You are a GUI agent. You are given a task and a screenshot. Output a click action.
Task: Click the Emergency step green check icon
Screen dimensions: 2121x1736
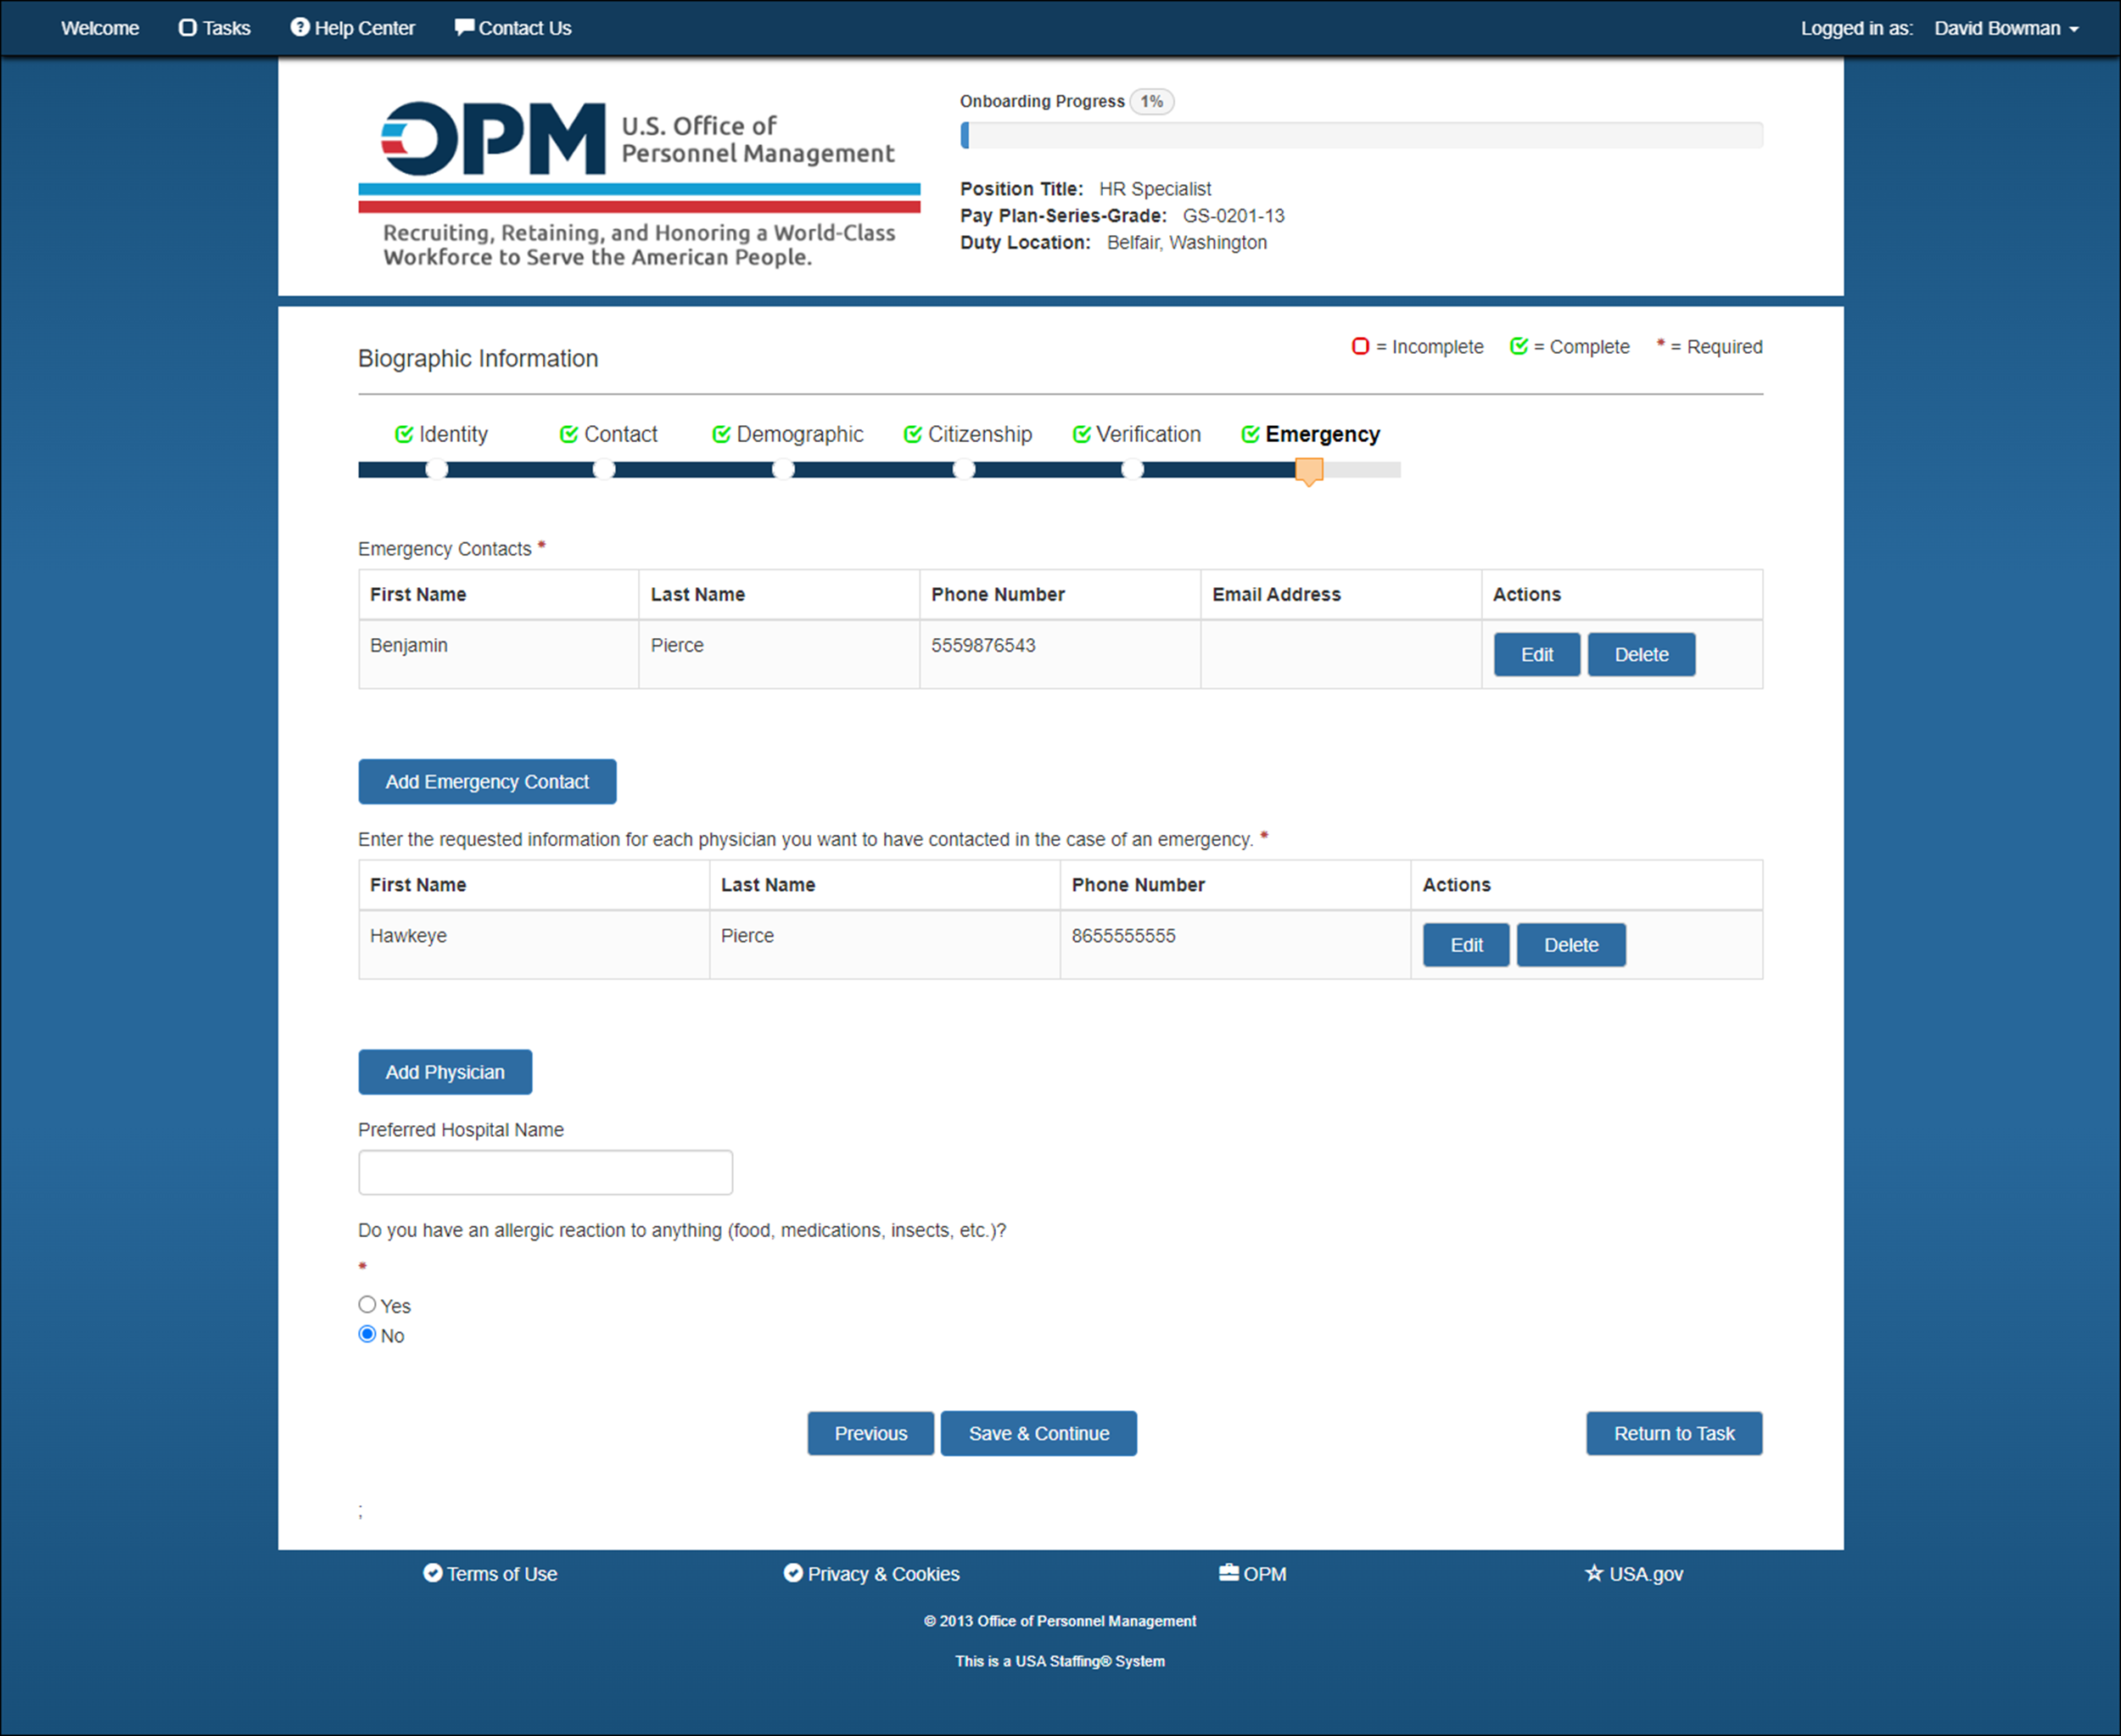tap(1250, 434)
